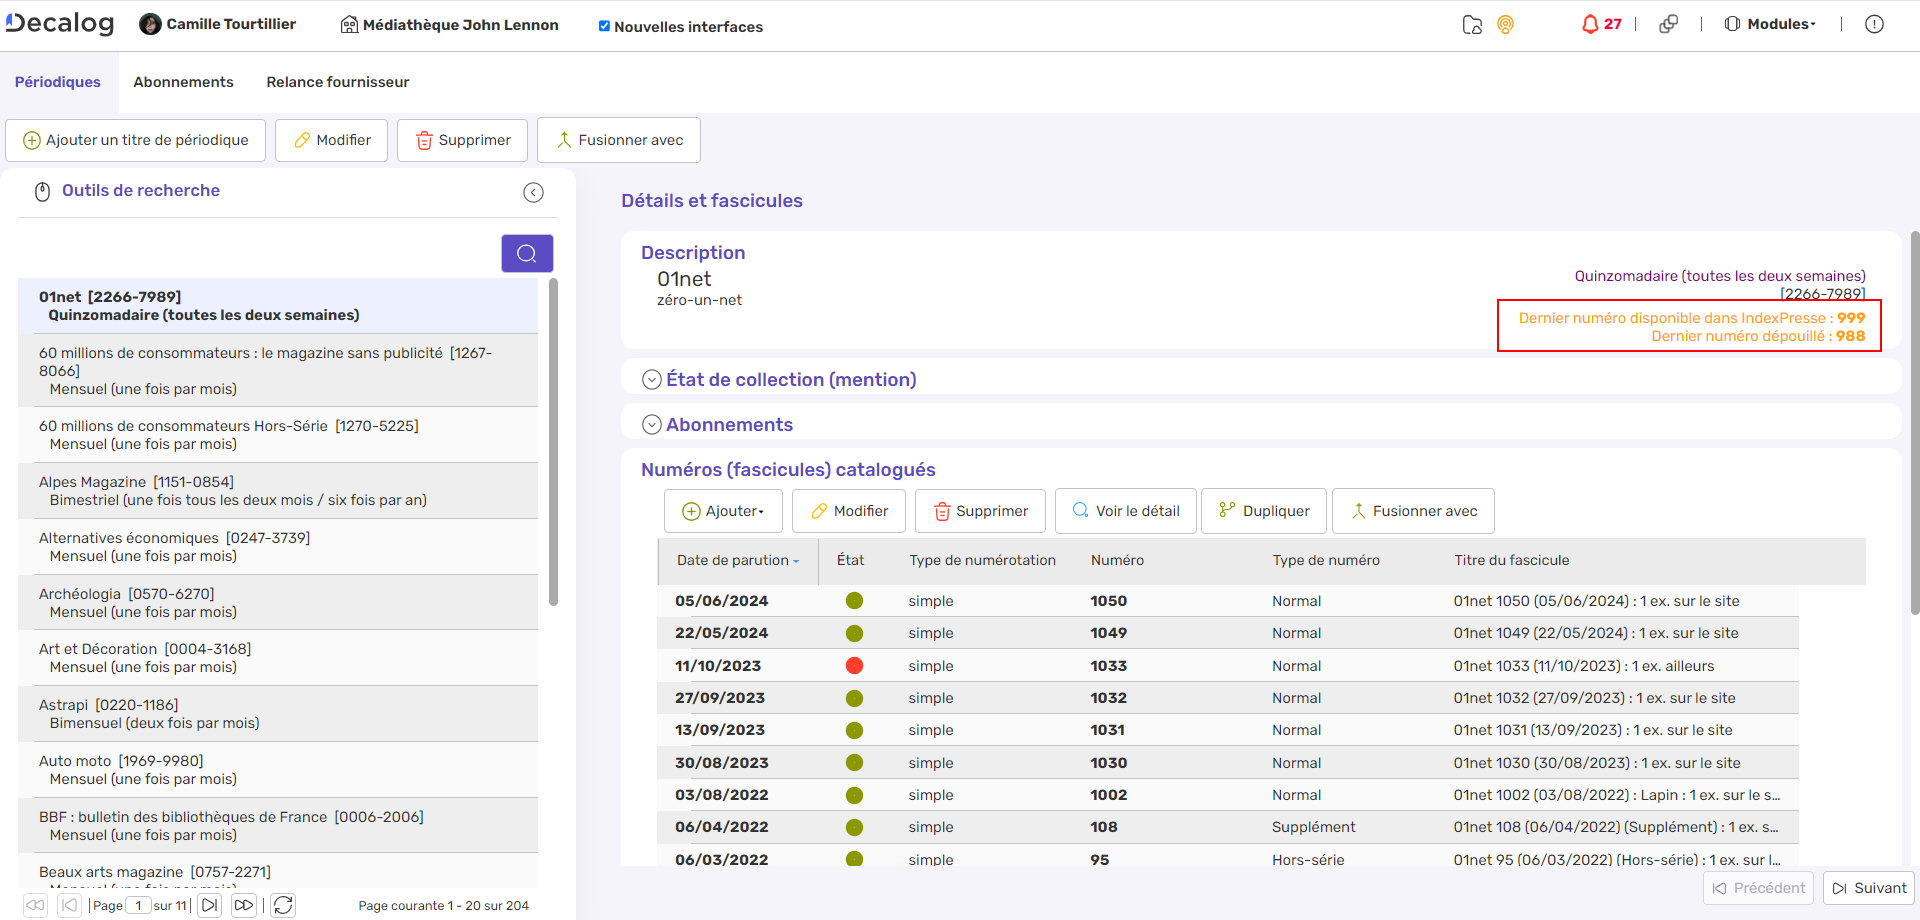
Task: Click the refresh icon in list pagination
Action: (284, 905)
